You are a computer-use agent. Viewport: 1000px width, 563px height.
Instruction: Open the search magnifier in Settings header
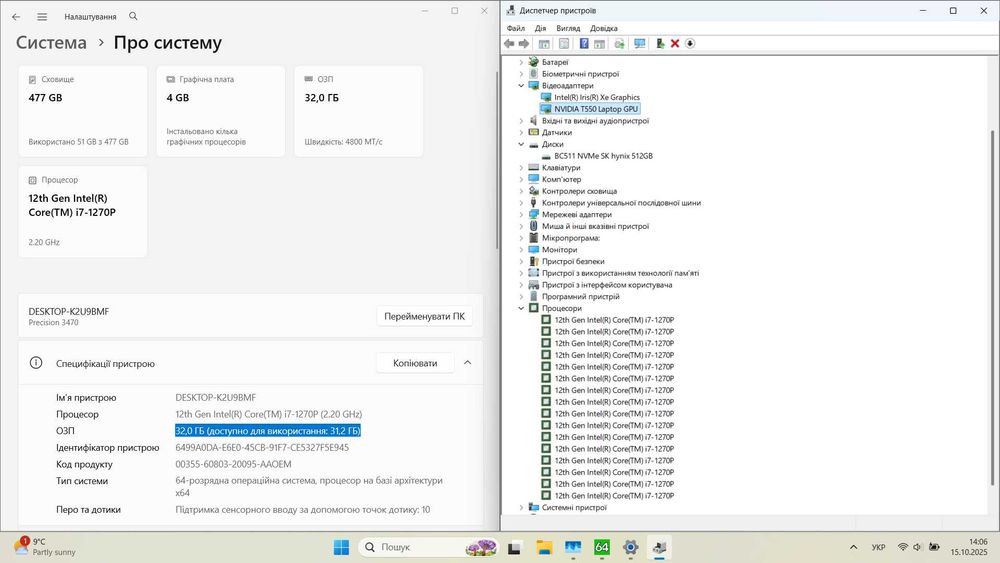coord(133,16)
